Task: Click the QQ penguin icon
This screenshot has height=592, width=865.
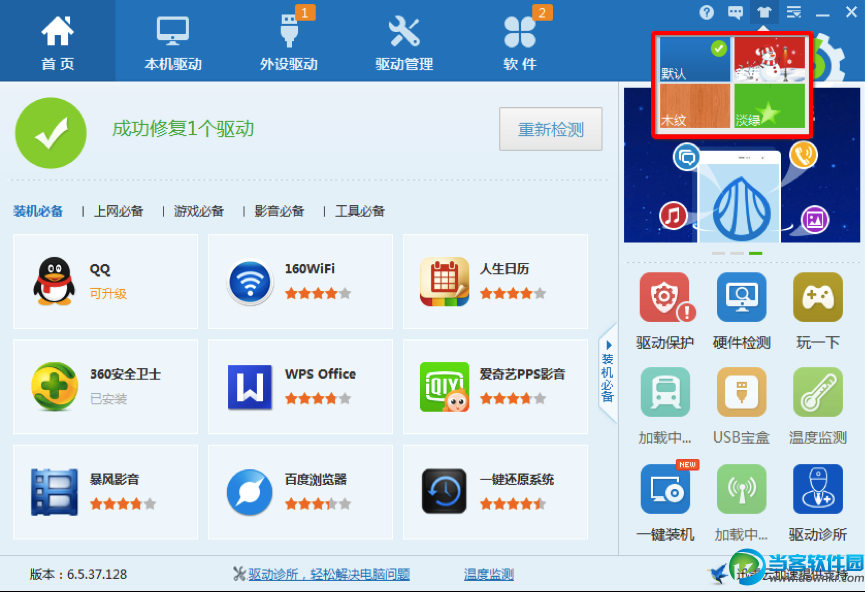Action: pyautogui.click(x=54, y=281)
